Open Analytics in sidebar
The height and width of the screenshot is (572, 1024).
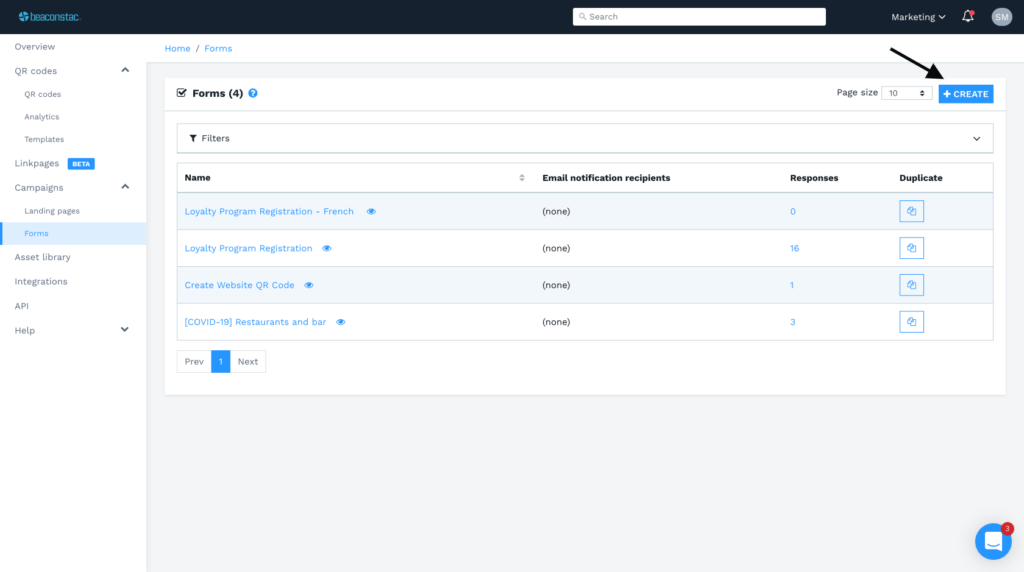42,117
